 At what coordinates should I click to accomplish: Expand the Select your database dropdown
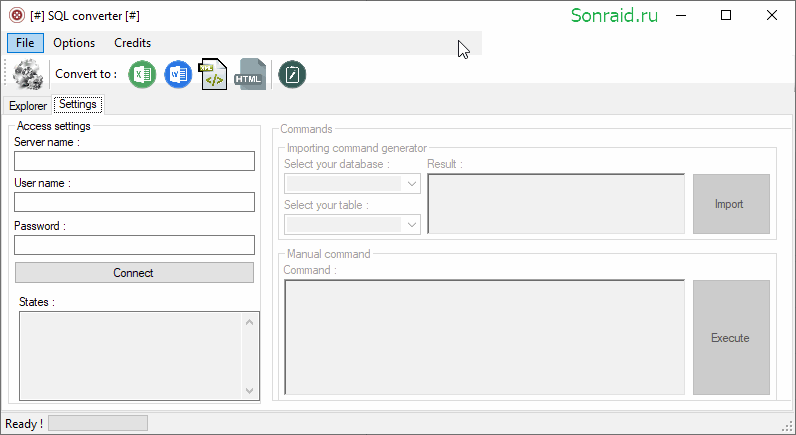coord(412,183)
